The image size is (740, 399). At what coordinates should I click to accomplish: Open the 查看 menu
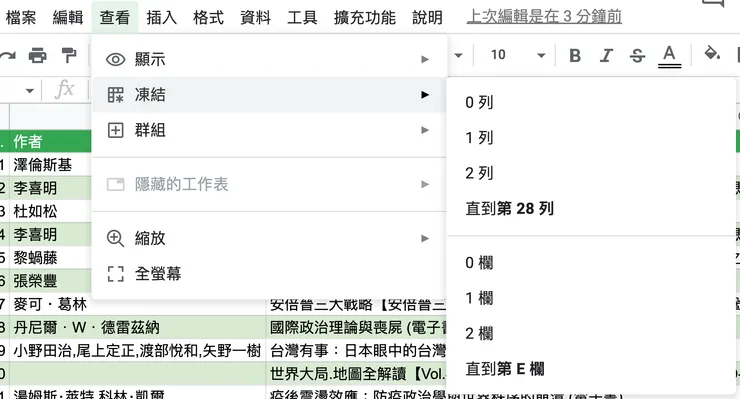pyautogui.click(x=115, y=17)
